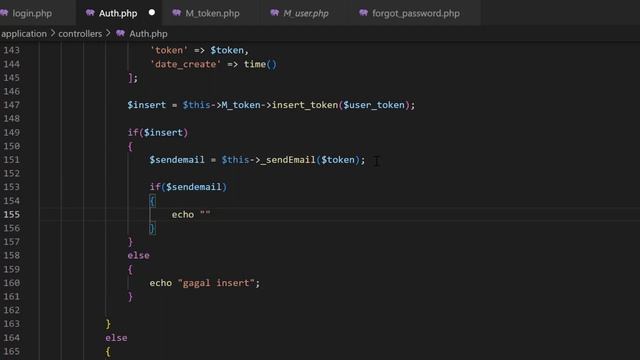Click closing brace on line 163
This screenshot has height=360, width=640.
108,324
